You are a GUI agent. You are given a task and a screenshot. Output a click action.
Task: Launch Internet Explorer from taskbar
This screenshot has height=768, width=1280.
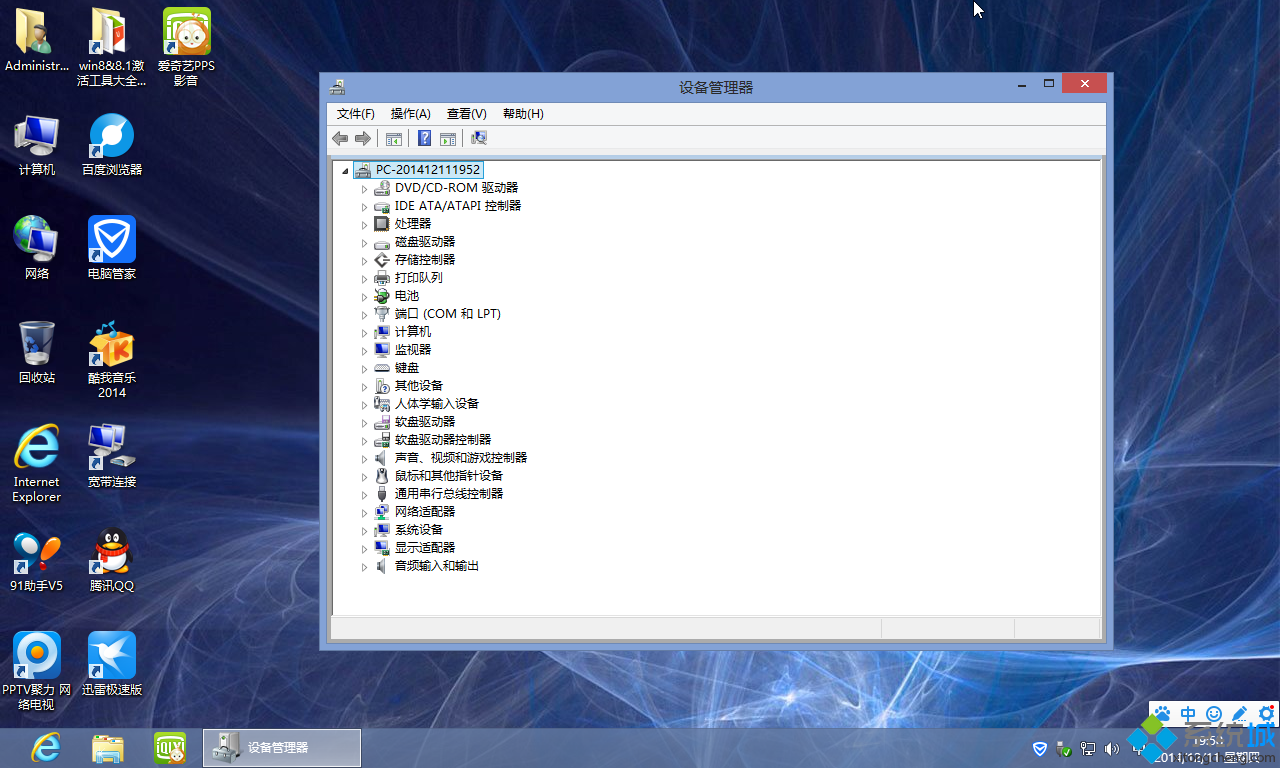click(x=45, y=747)
